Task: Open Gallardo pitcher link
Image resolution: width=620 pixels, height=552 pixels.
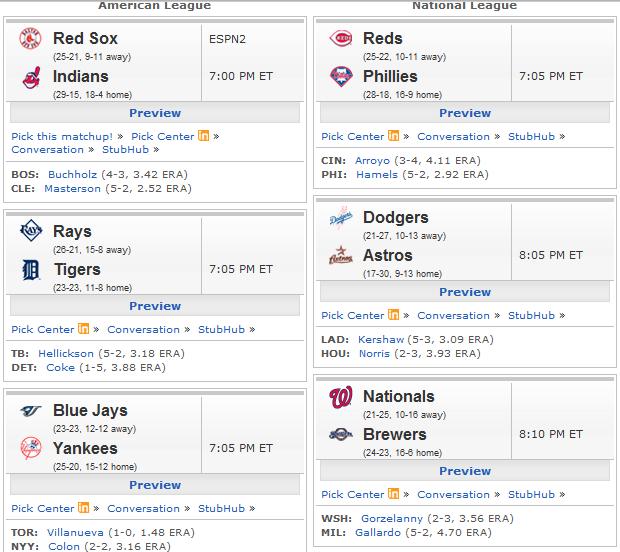Action: click(378, 533)
